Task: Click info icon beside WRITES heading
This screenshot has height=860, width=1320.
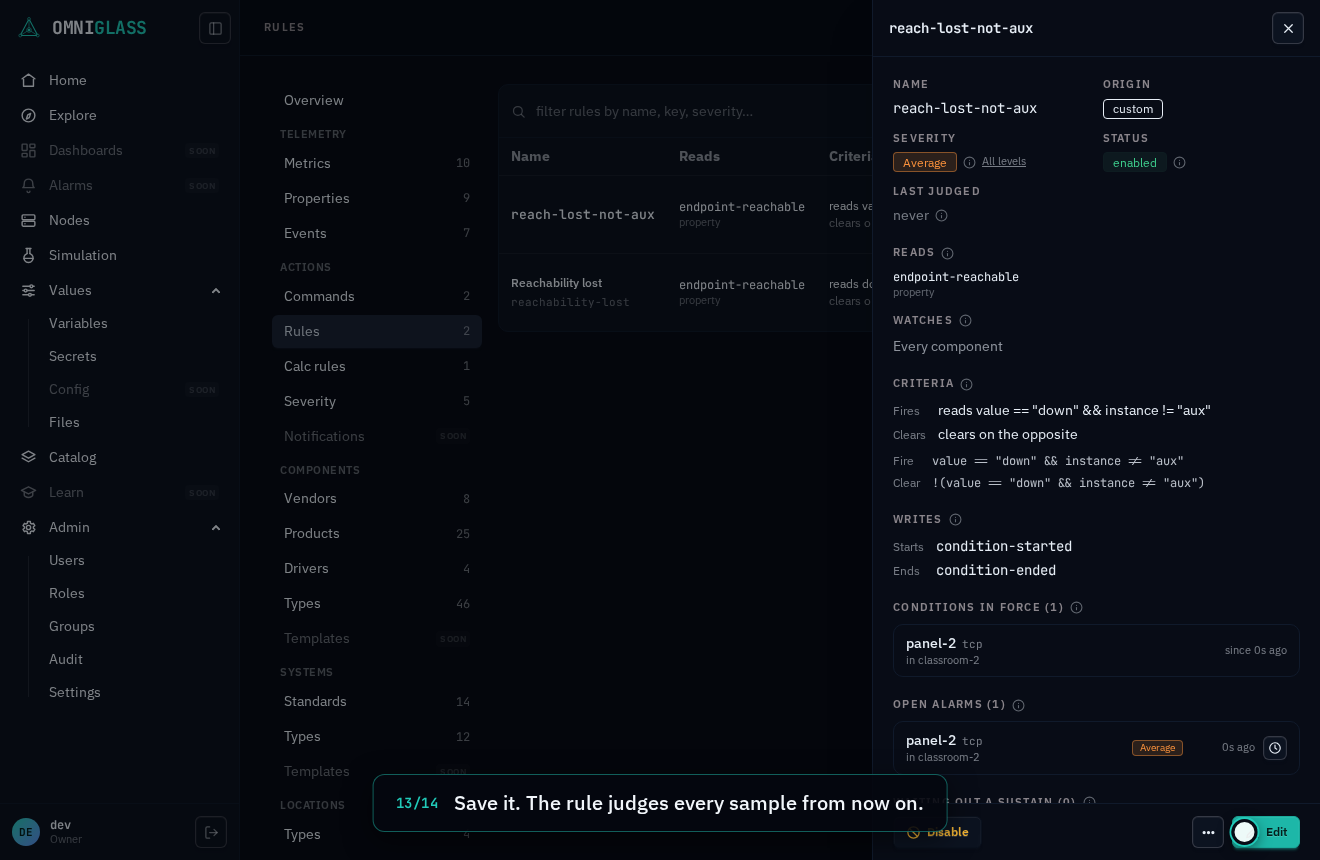Action: click(955, 520)
